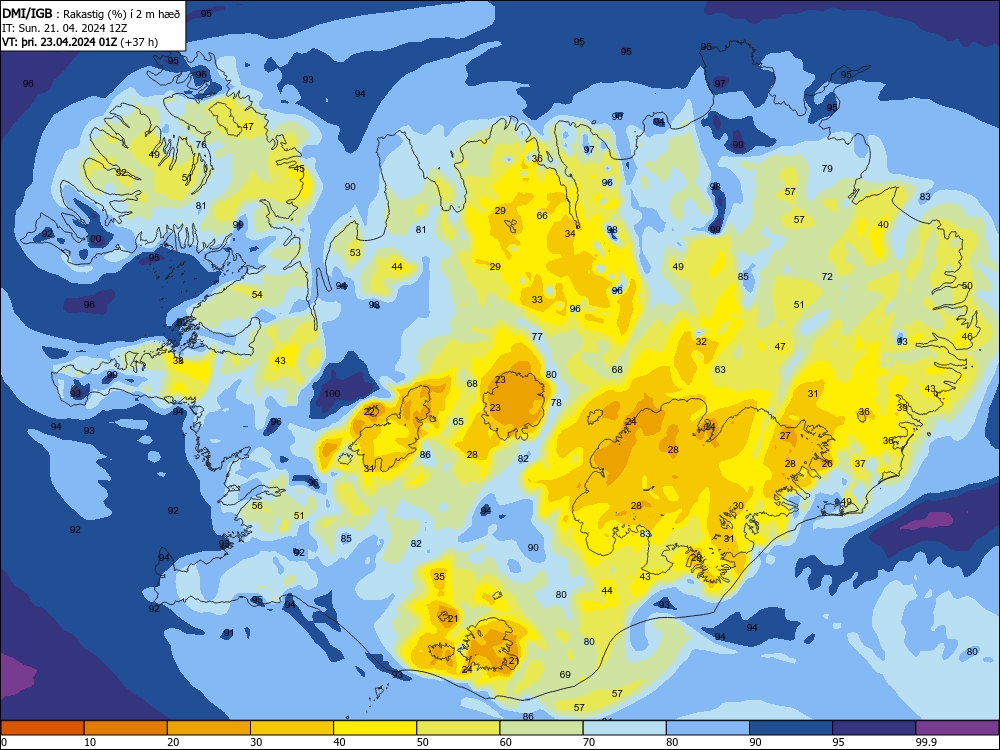Click the '63' humidity value on the map
The image size is (1000, 750).
tap(720, 369)
